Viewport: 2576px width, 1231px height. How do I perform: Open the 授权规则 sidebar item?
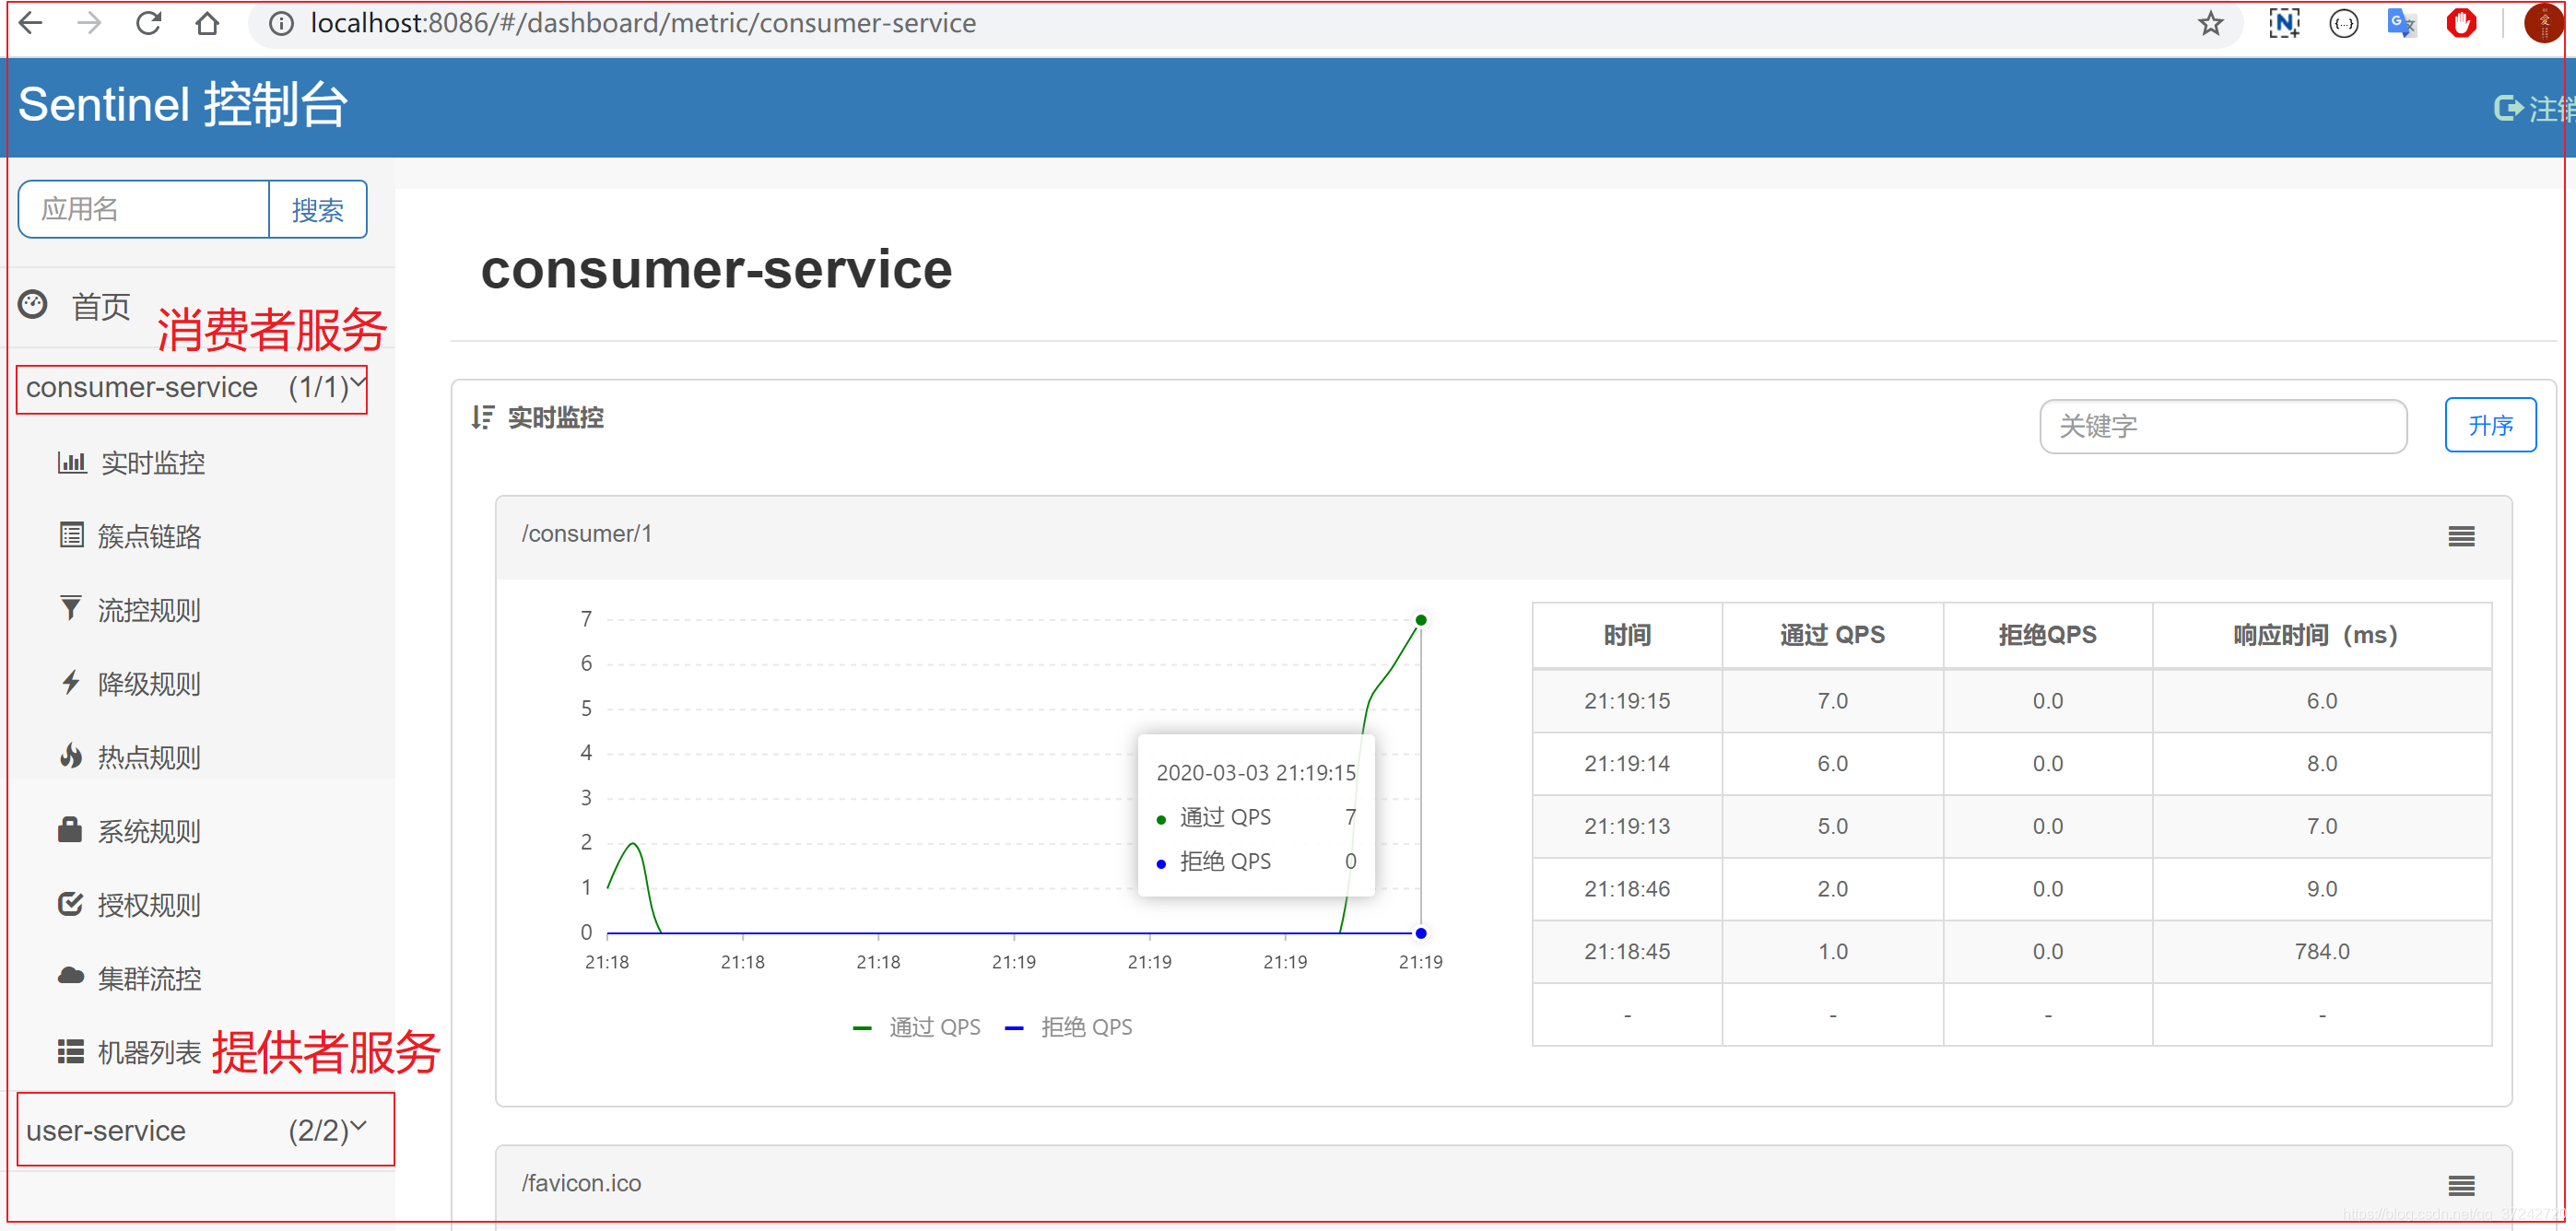[149, 905]
